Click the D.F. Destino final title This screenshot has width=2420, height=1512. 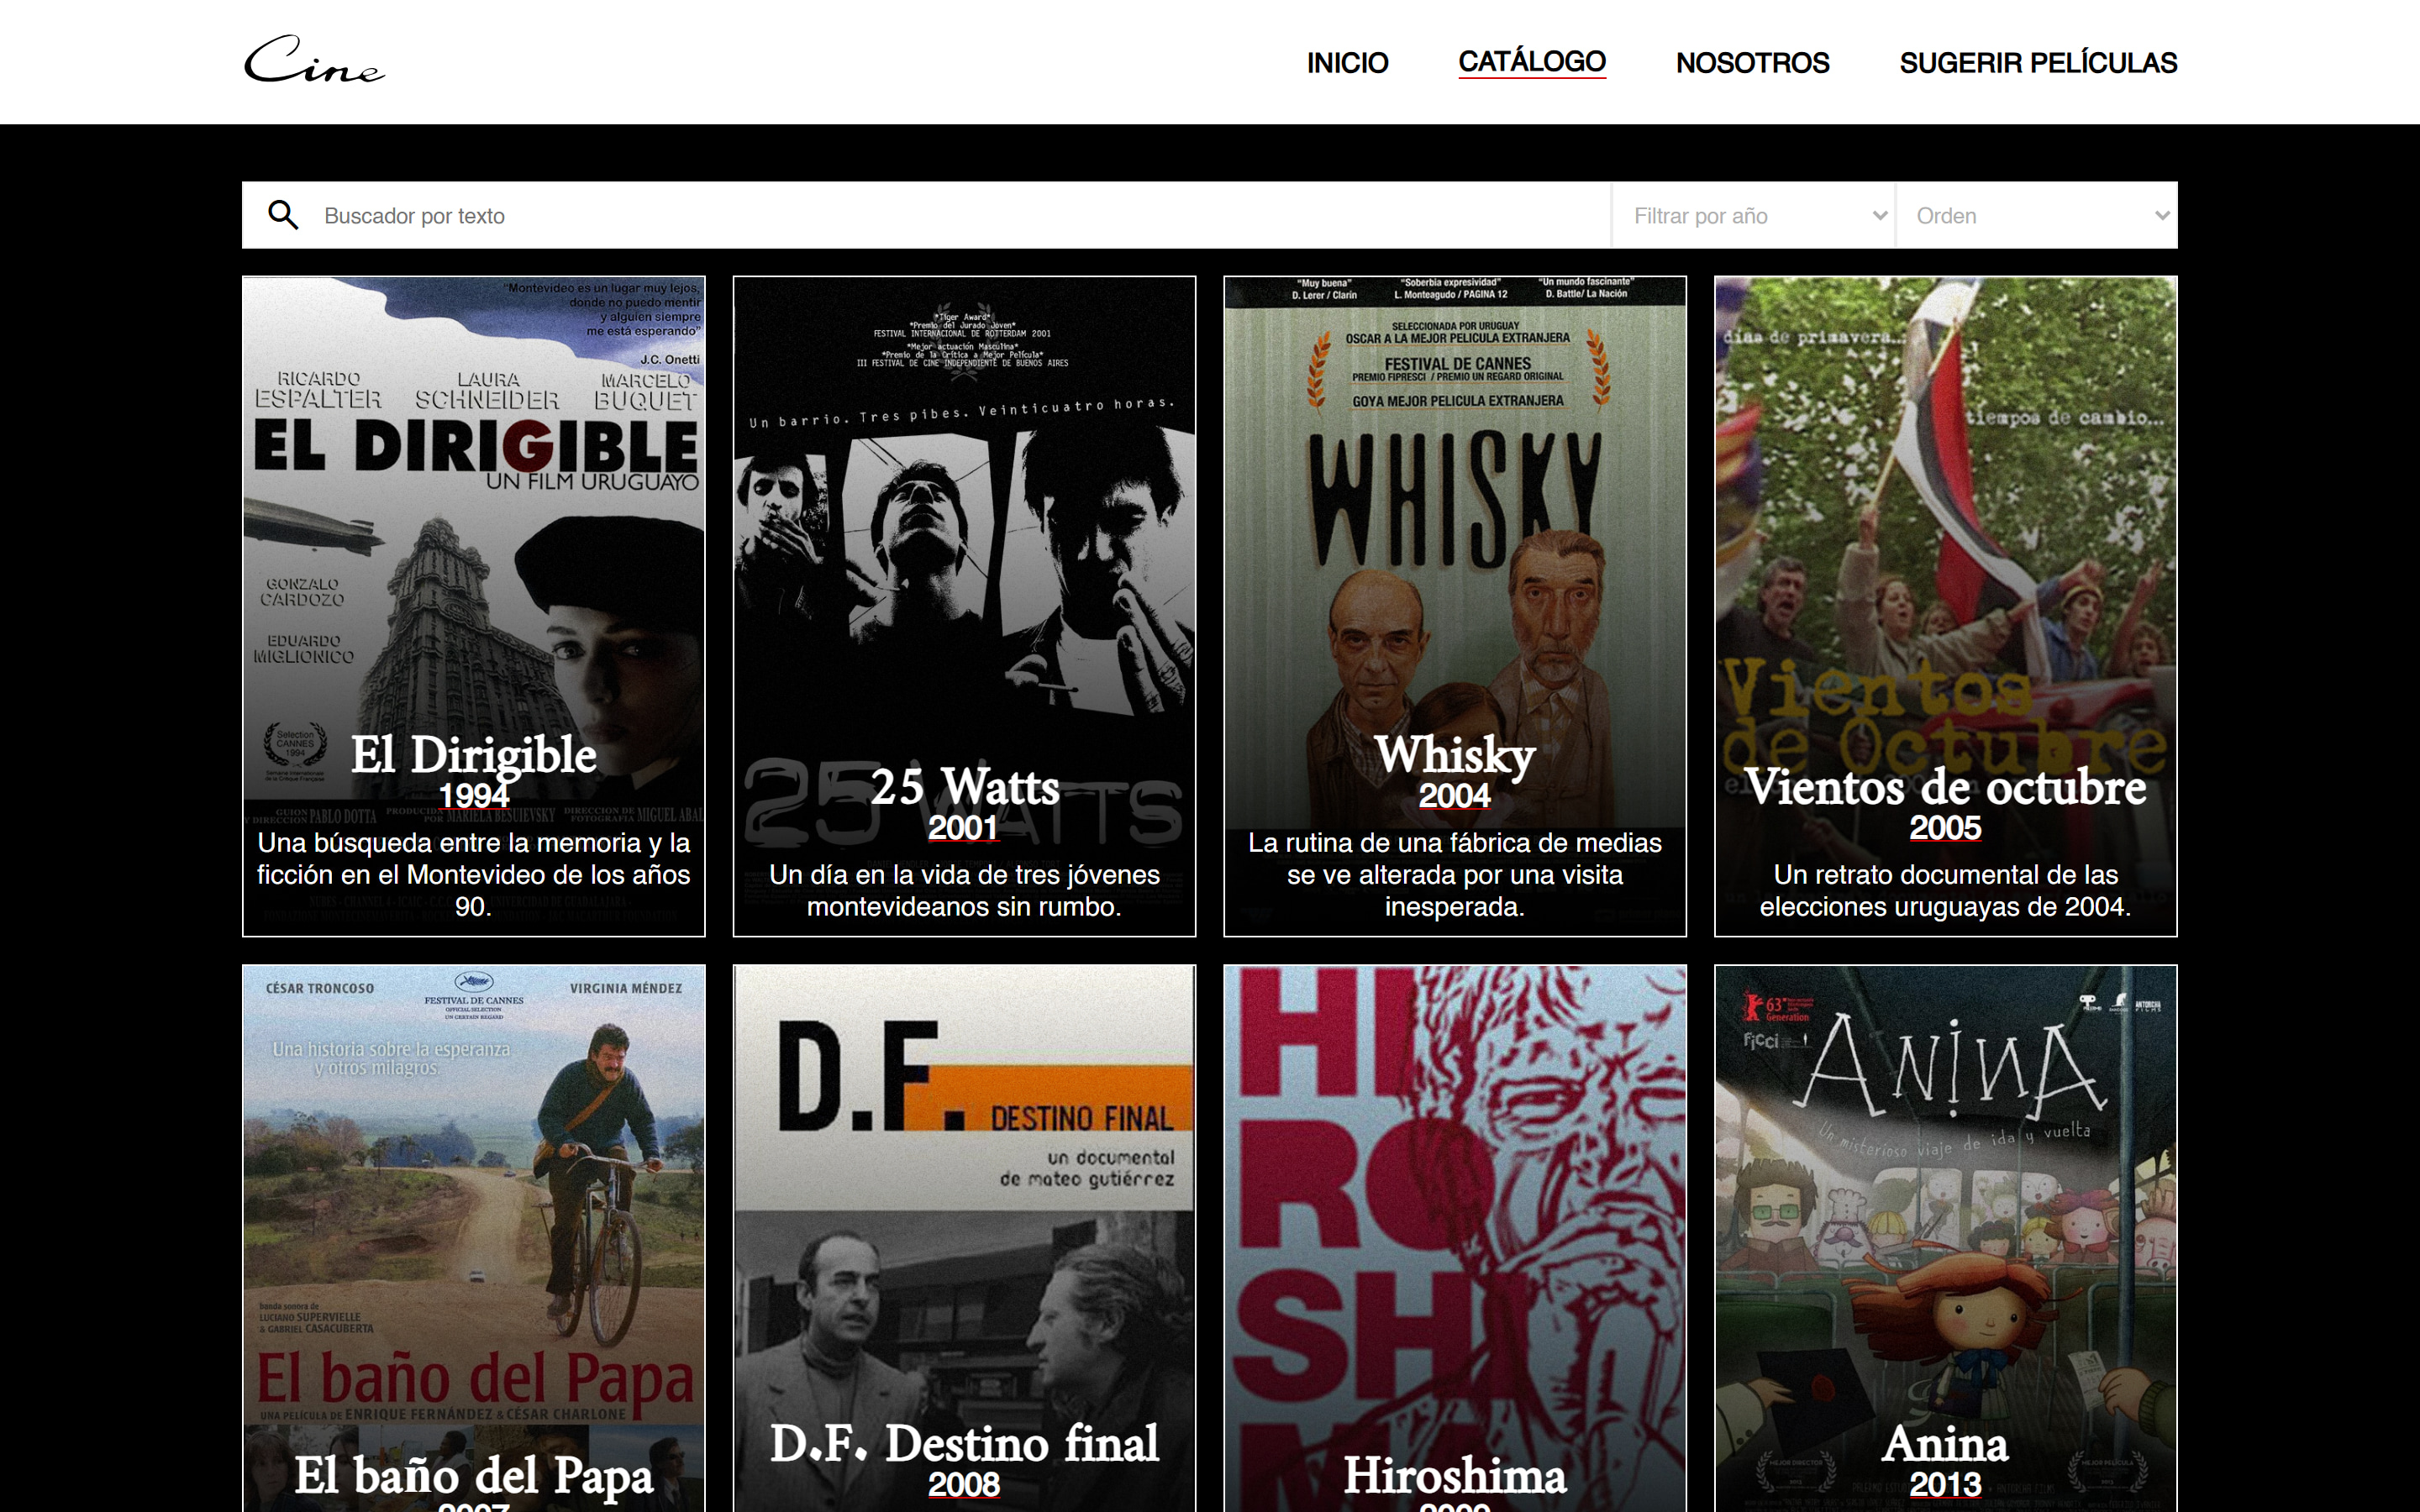pos(964,1443)
